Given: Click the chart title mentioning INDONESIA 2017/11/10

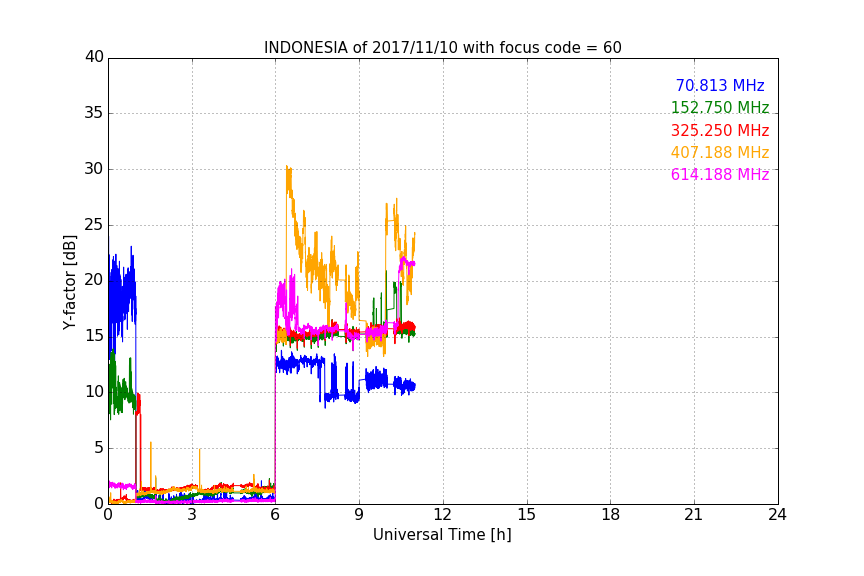Looking at the screenshot, I should coord(442,48).
